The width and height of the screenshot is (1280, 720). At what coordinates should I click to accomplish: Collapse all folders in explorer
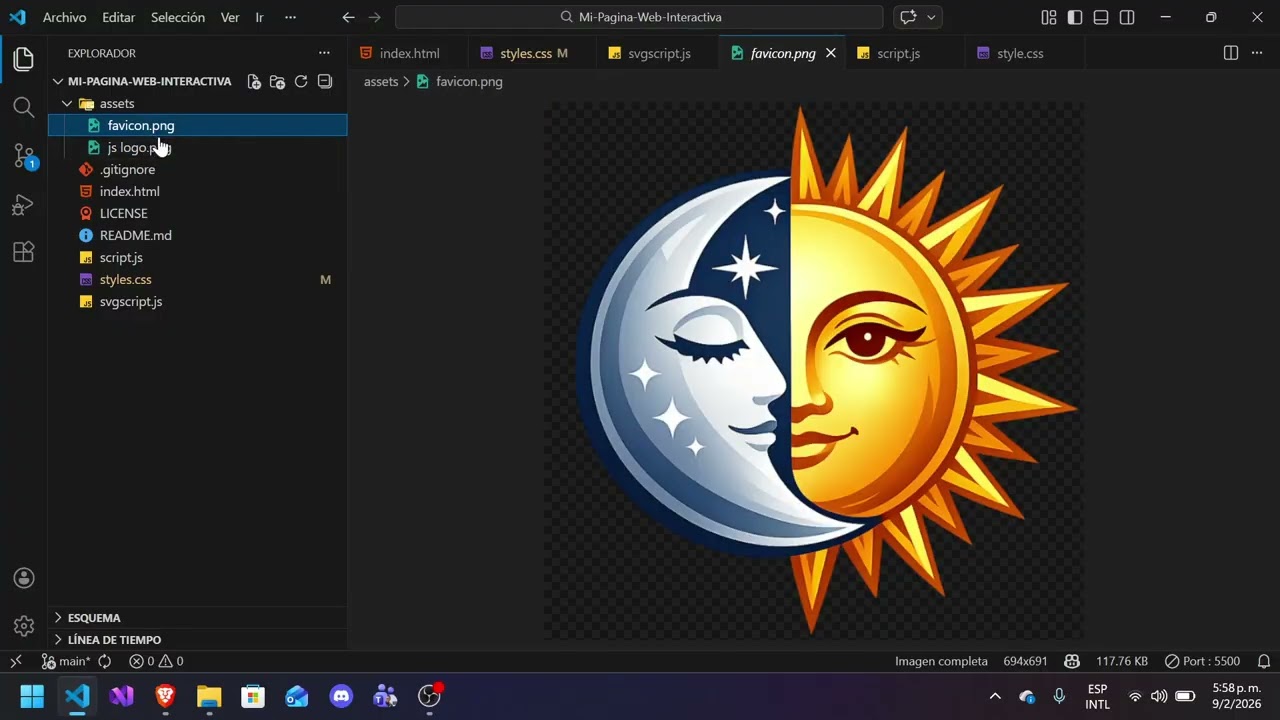click(x=324, y=82)
